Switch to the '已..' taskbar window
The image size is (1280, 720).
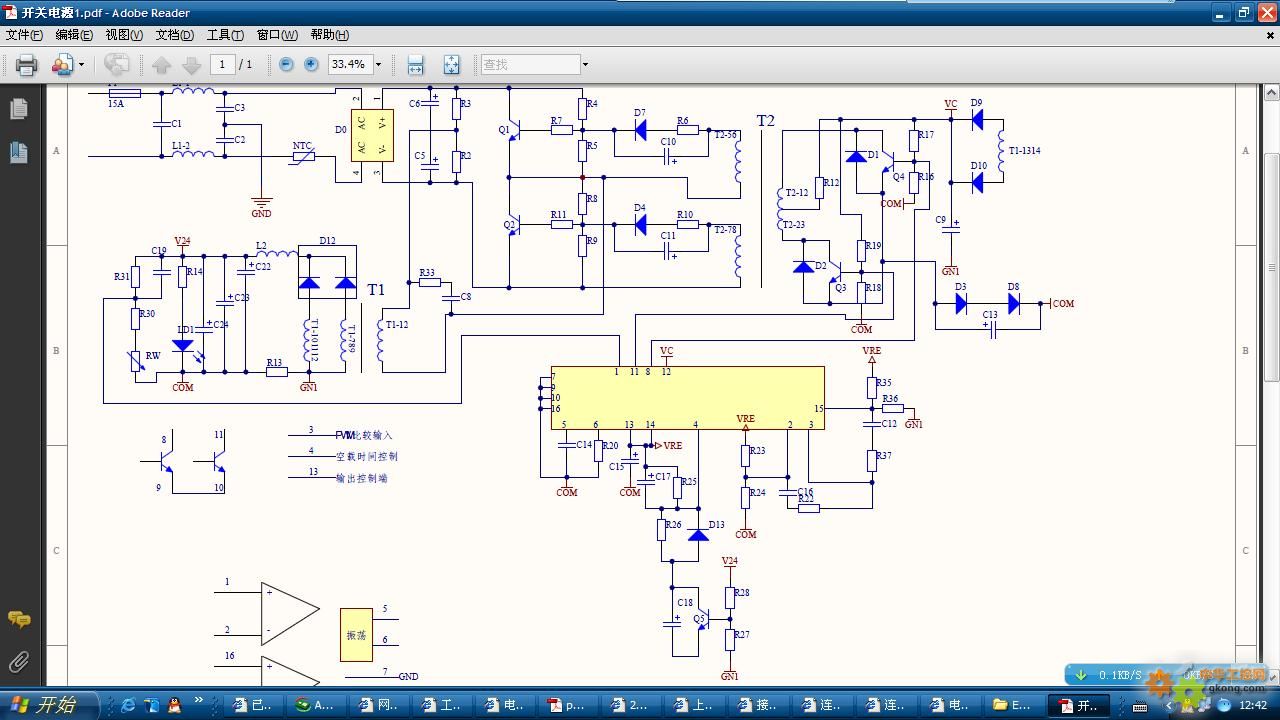(254, 705)
